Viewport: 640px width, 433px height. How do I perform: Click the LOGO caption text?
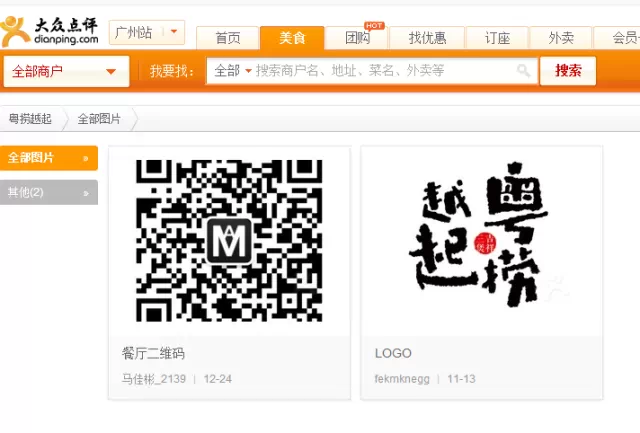pyautogui.click(x=393, y=353)
